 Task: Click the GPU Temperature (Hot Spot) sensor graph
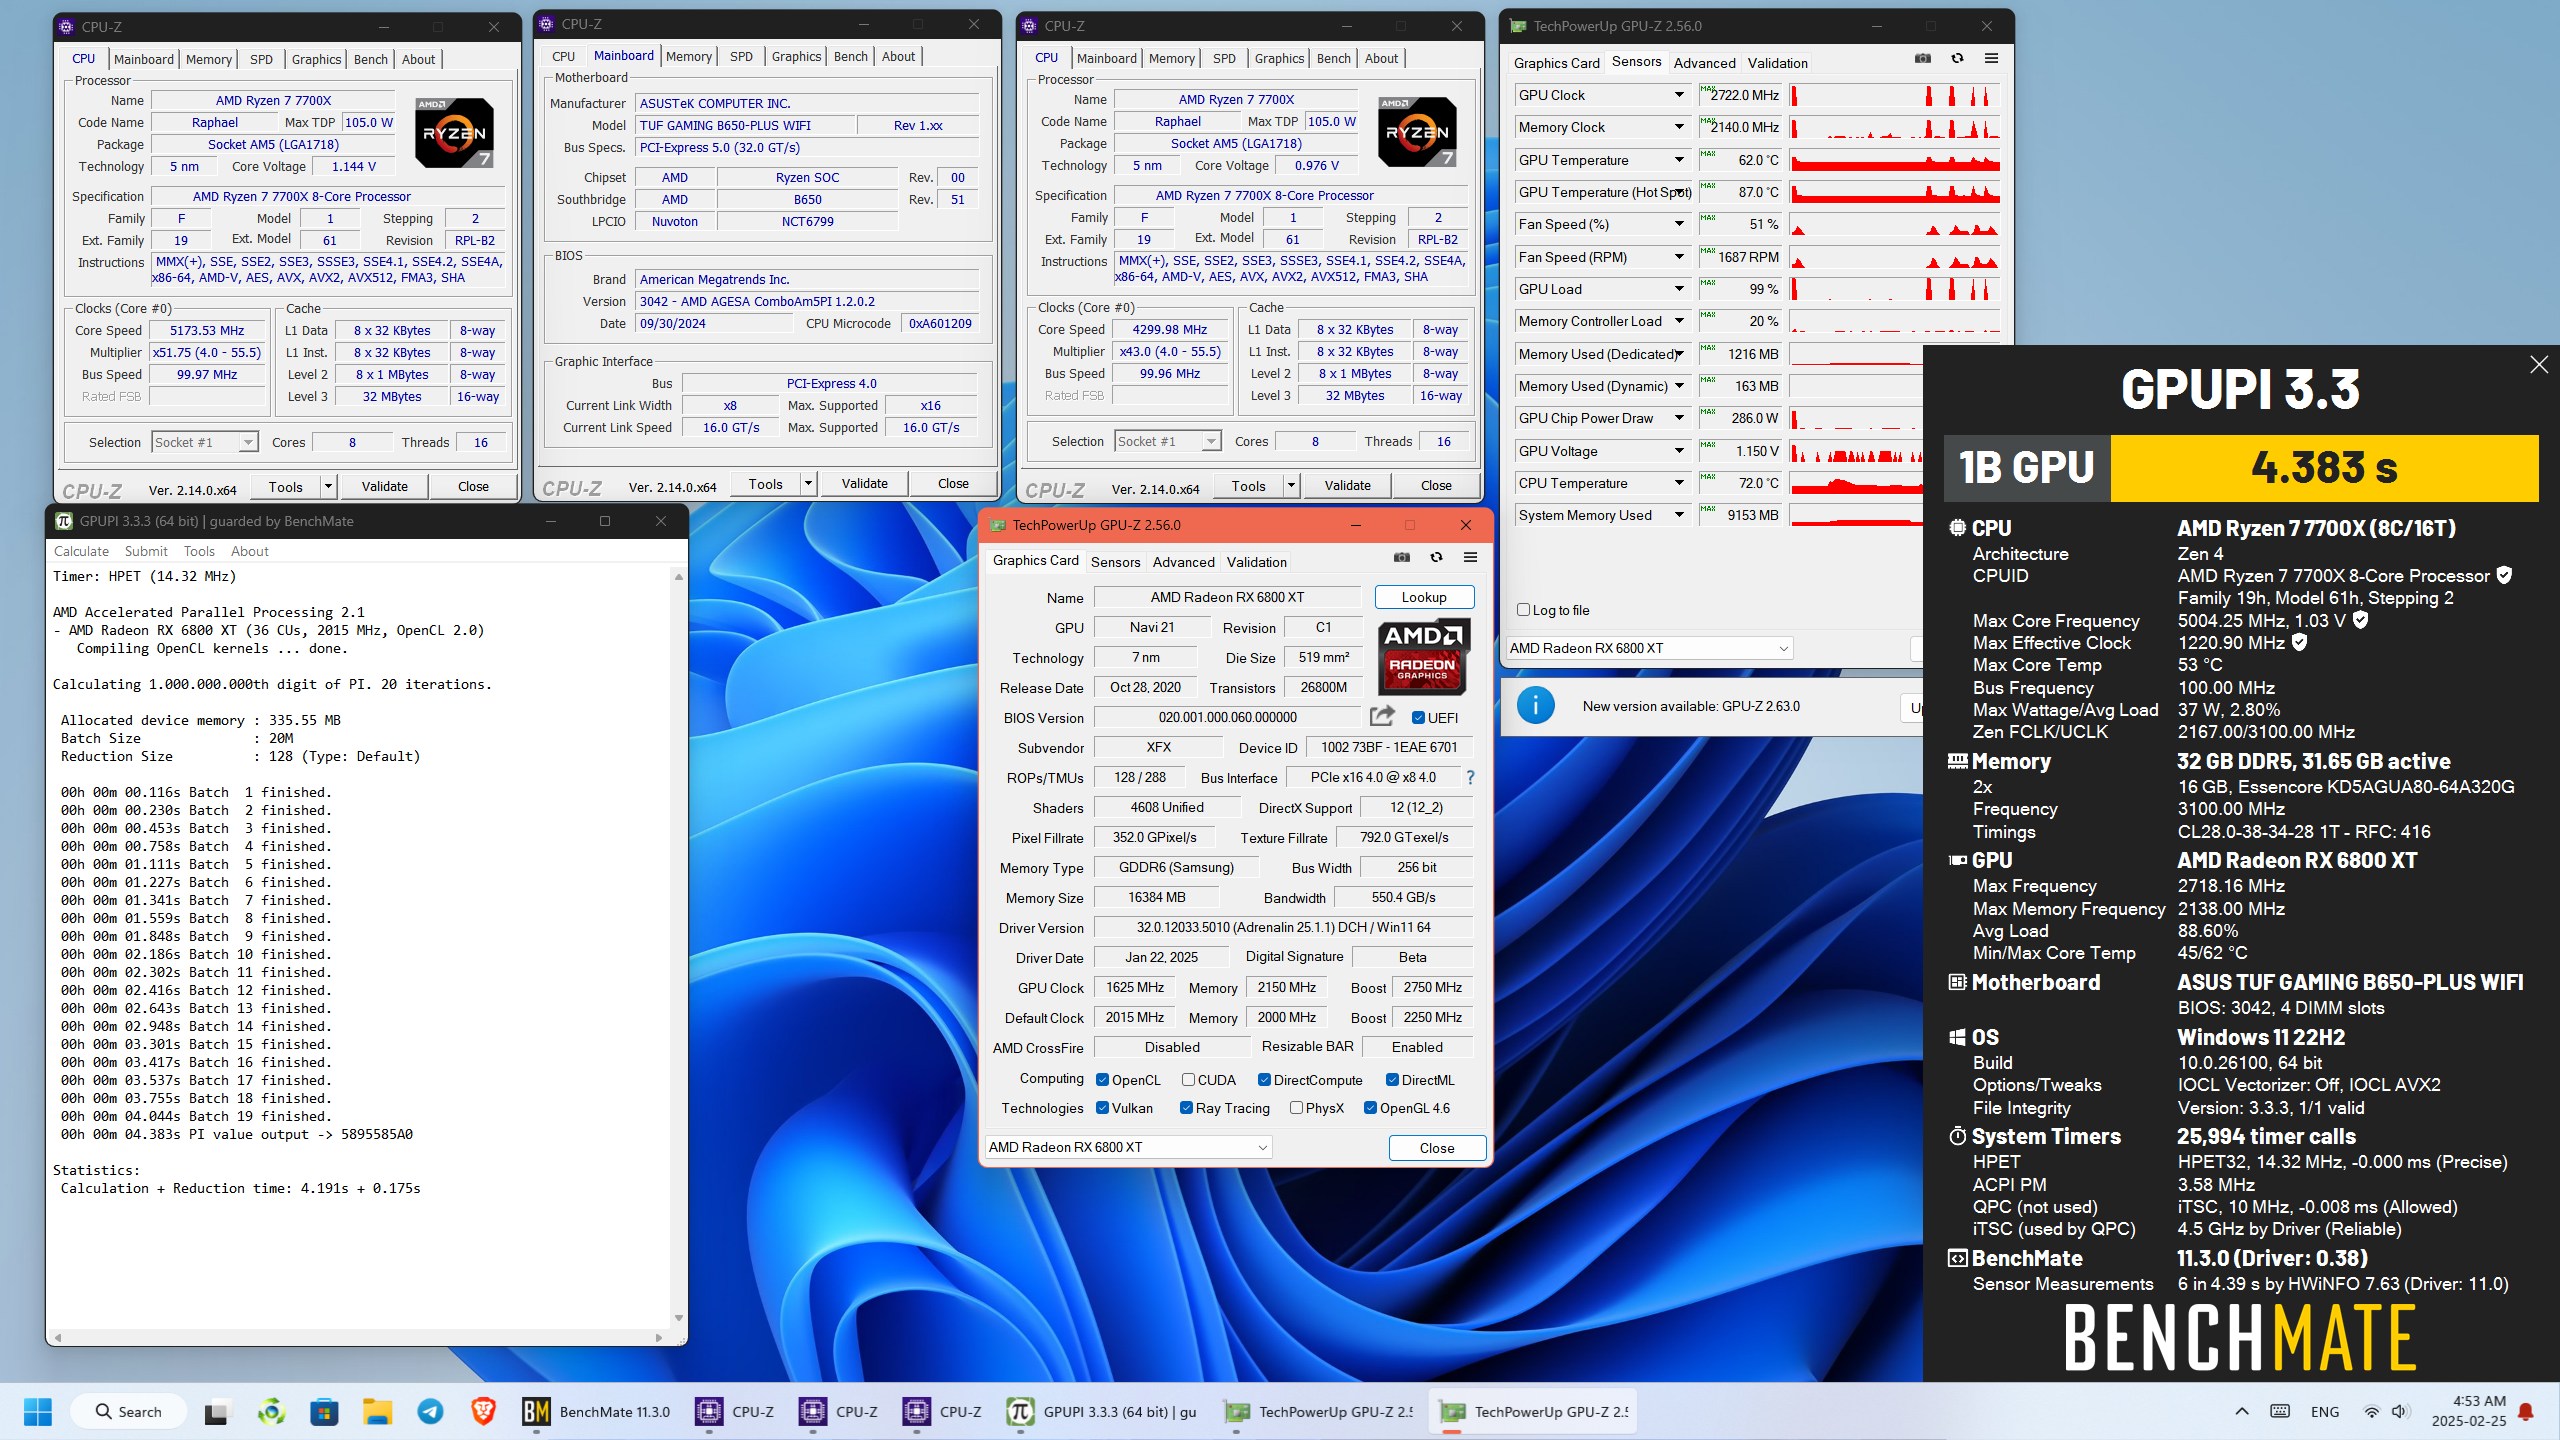pos(1895,192)
